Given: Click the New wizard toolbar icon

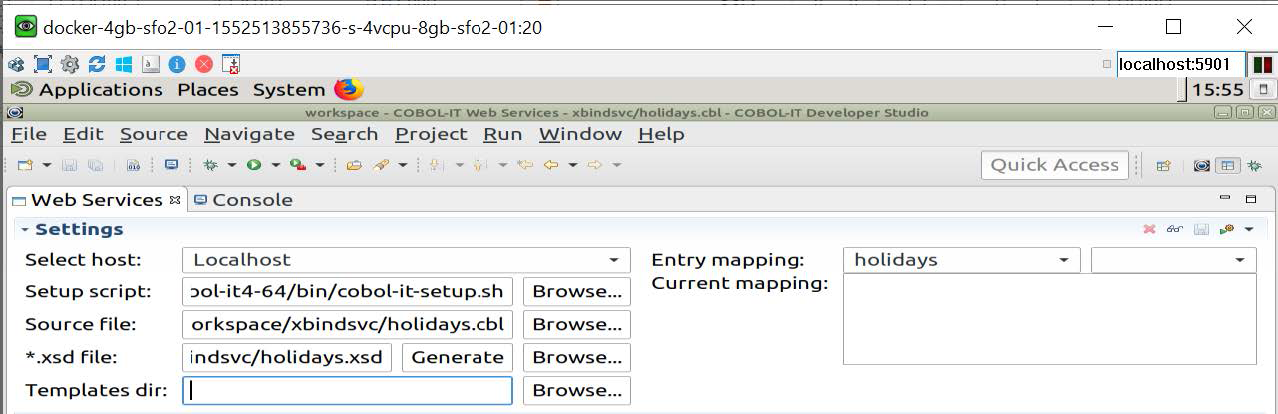Looking at the screenshot, I should pyautogui.click(x=25, y=165).
